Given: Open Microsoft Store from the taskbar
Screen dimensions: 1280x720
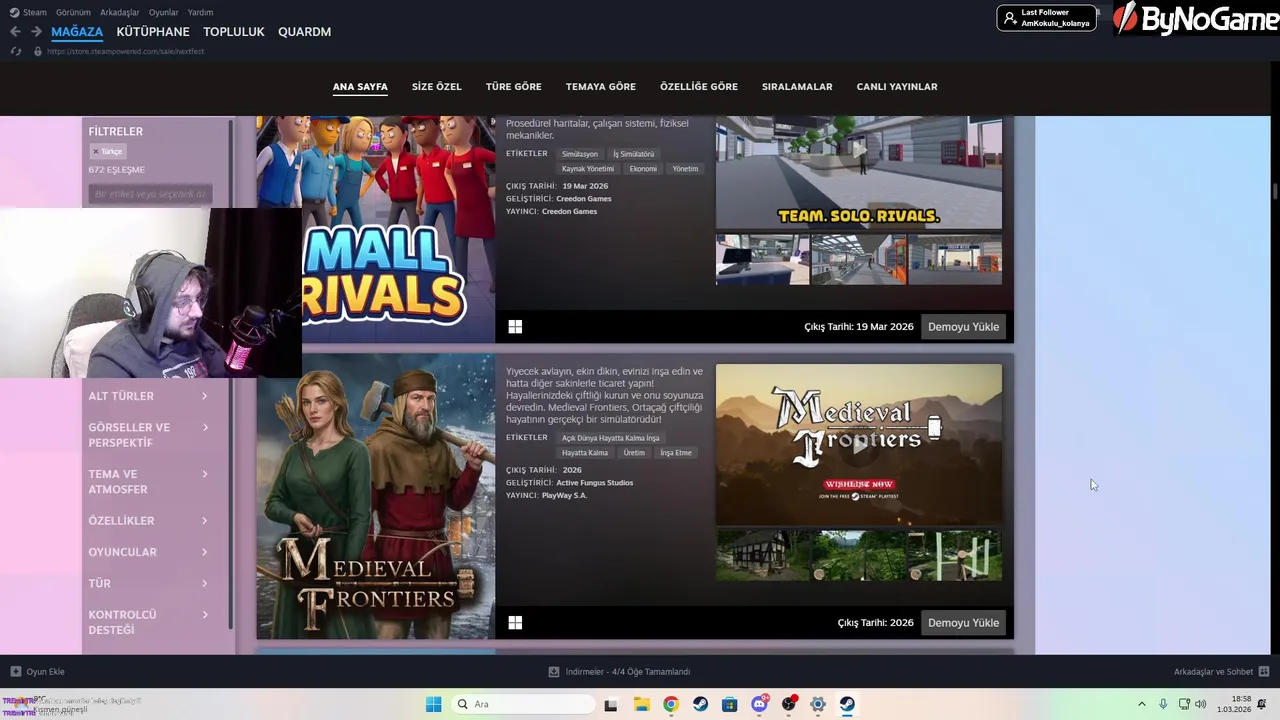Looking at the screenshot, I should click(x=730, y=704).
